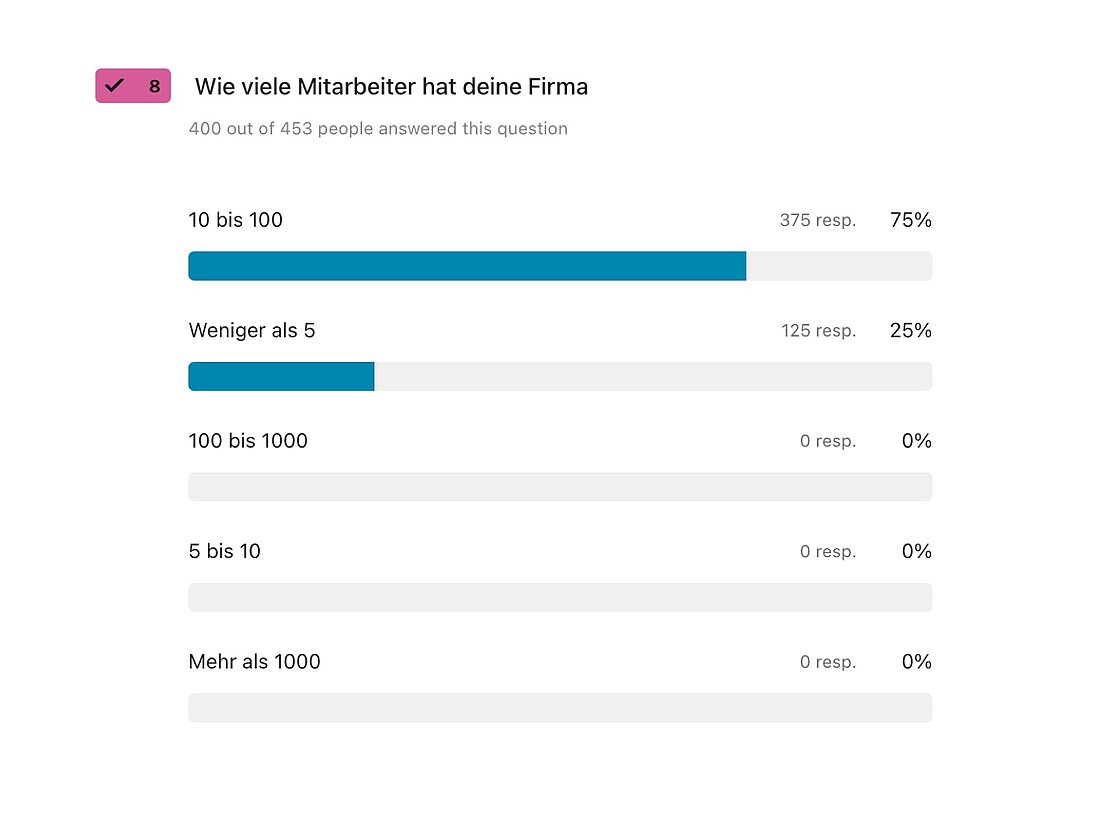Click the empty bar under '100 bis 1000'

[x=560, y=486]
